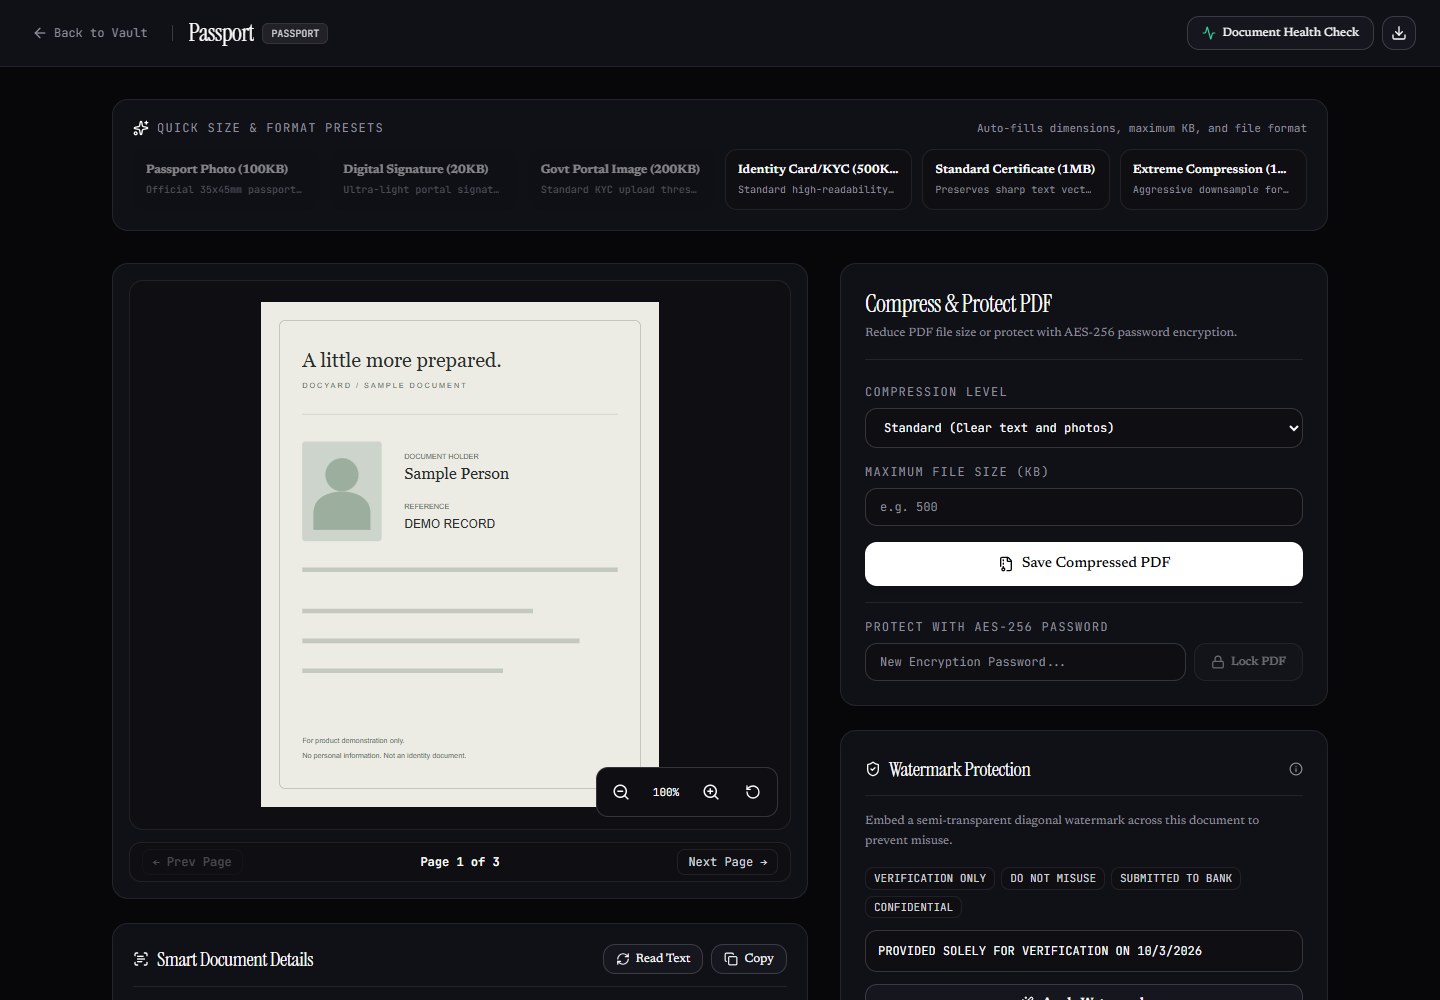Apply the Identity Card/KYC preset
This screenshot has width=1440, height=1000.
click(818, 179)
